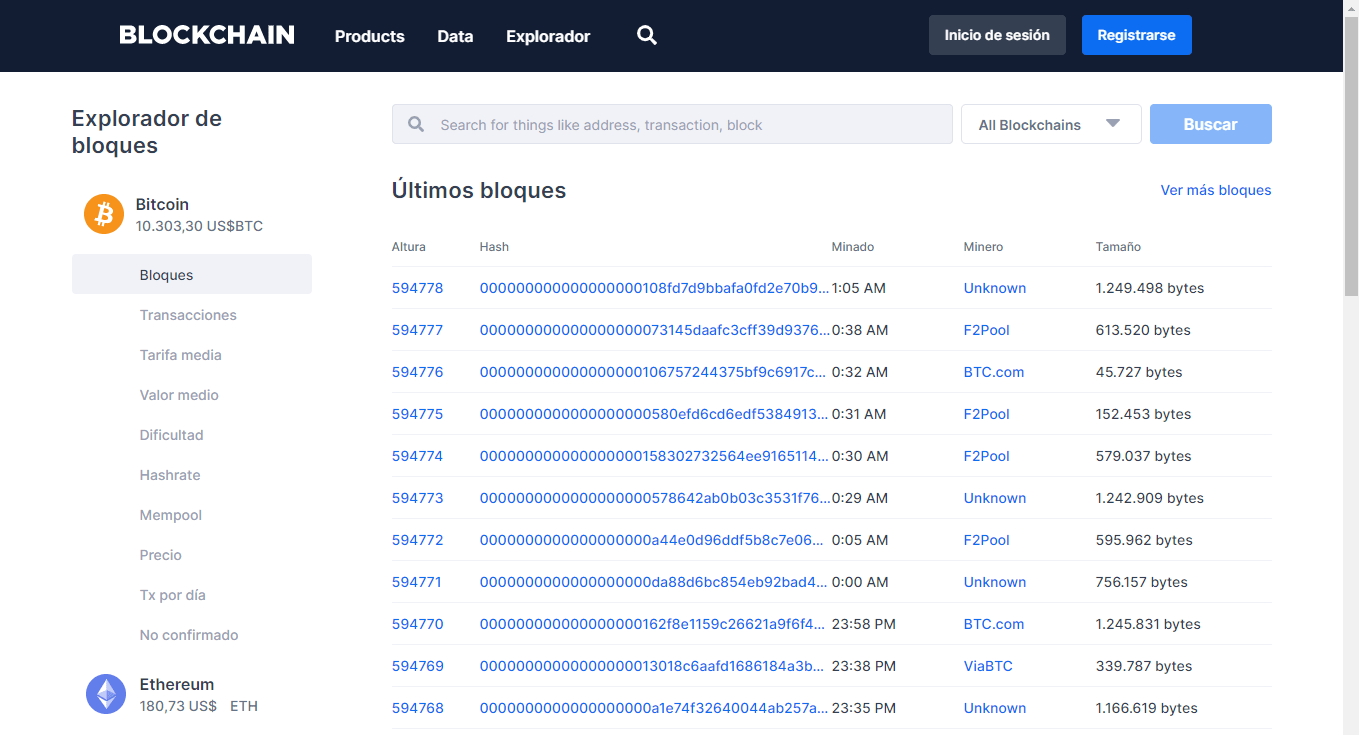Open Hashrate in the sidebar
The image size is (1359, 735).
pos(170,475)
